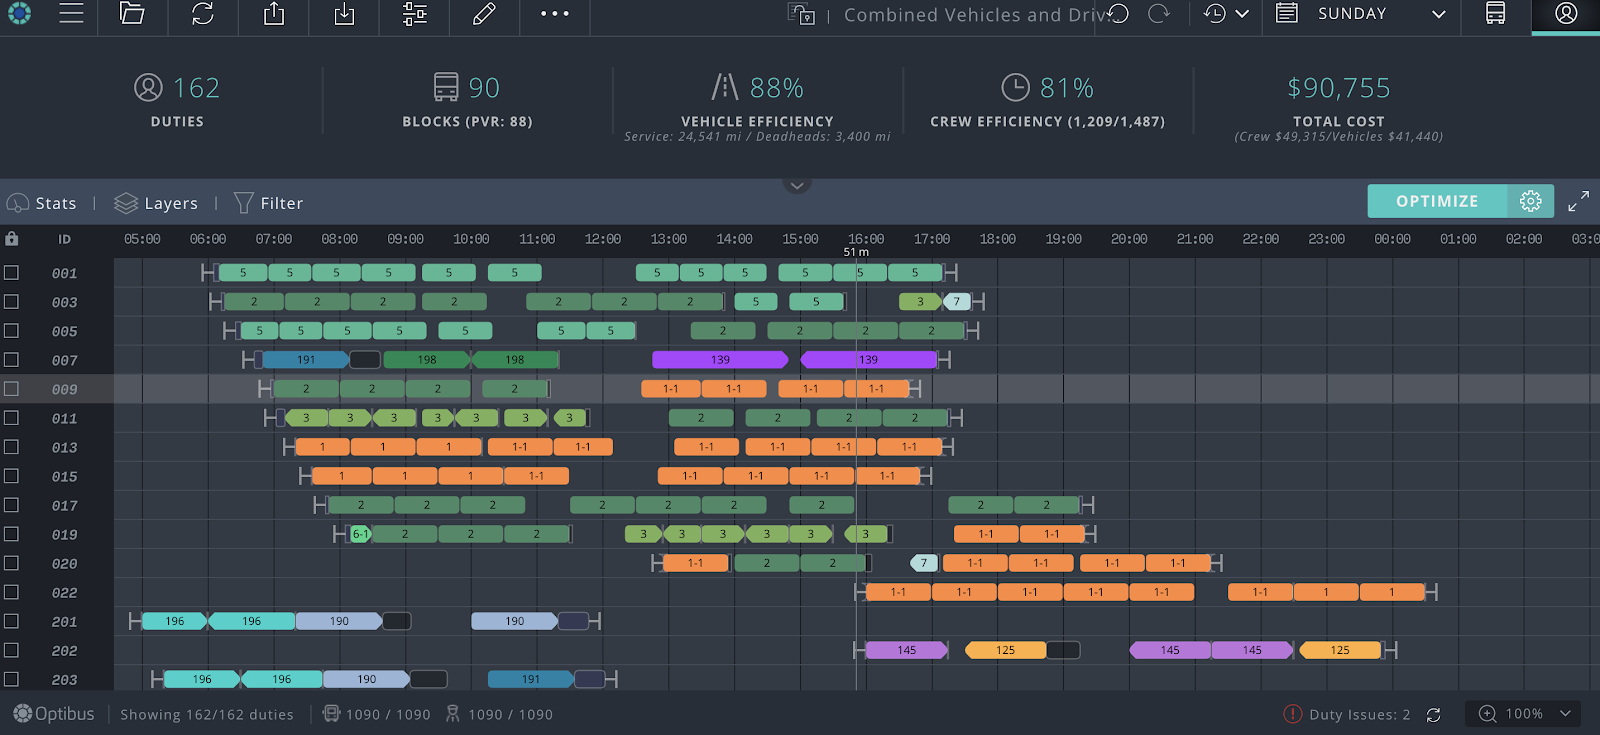The height and width of the screenshot is (735, 1600).
Task: Open the Filter menu
Action: tap(268, 203)
